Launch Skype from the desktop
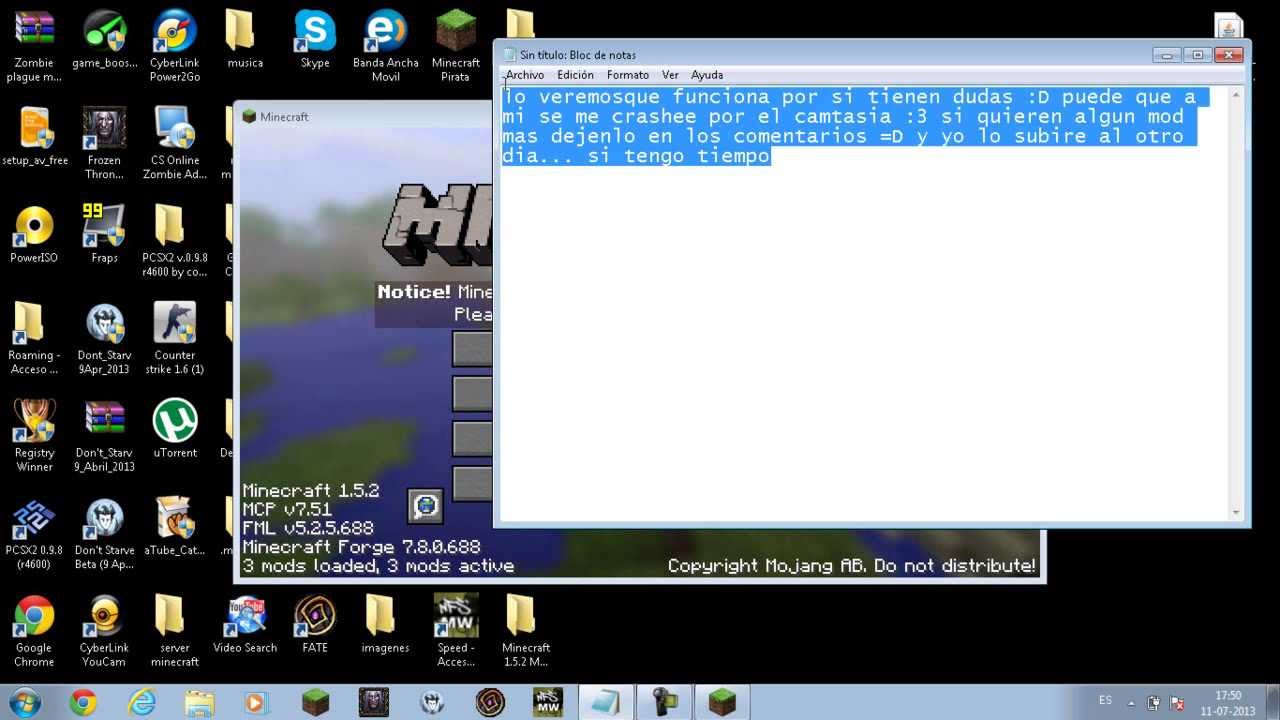Image resolution: width=1280 pixels, height=720 pixels. point(314,40)
